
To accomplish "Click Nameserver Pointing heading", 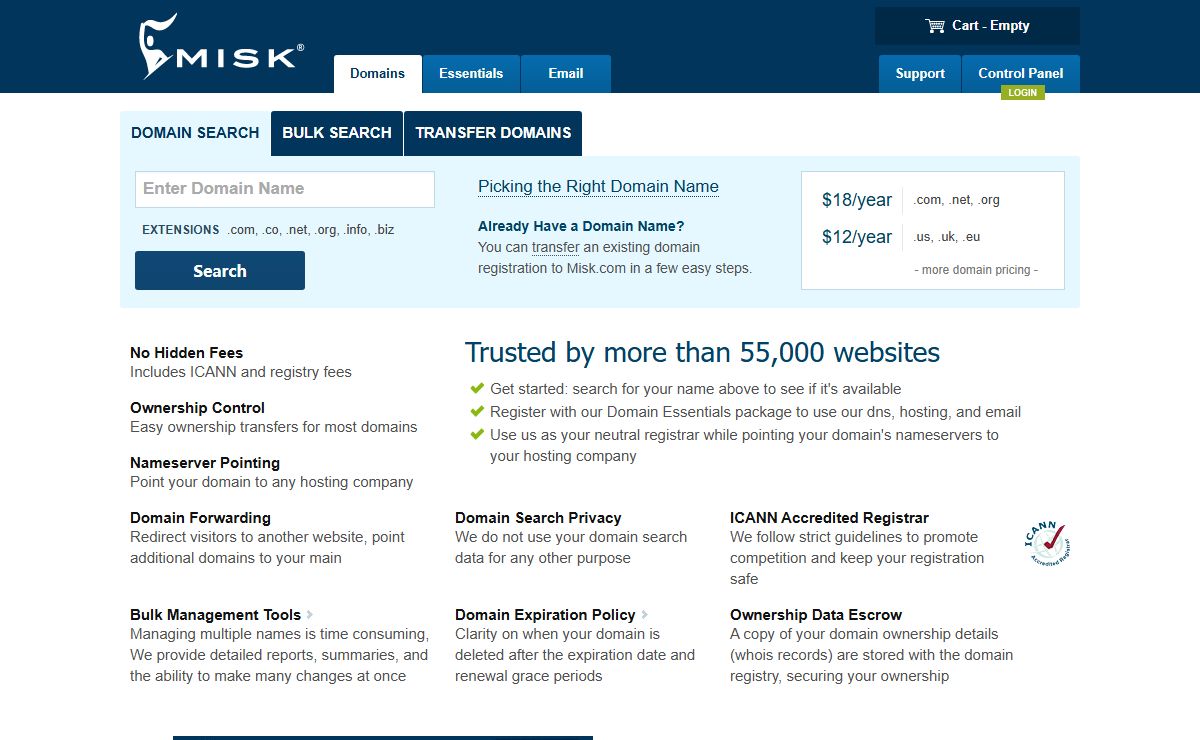I will 205,463.
